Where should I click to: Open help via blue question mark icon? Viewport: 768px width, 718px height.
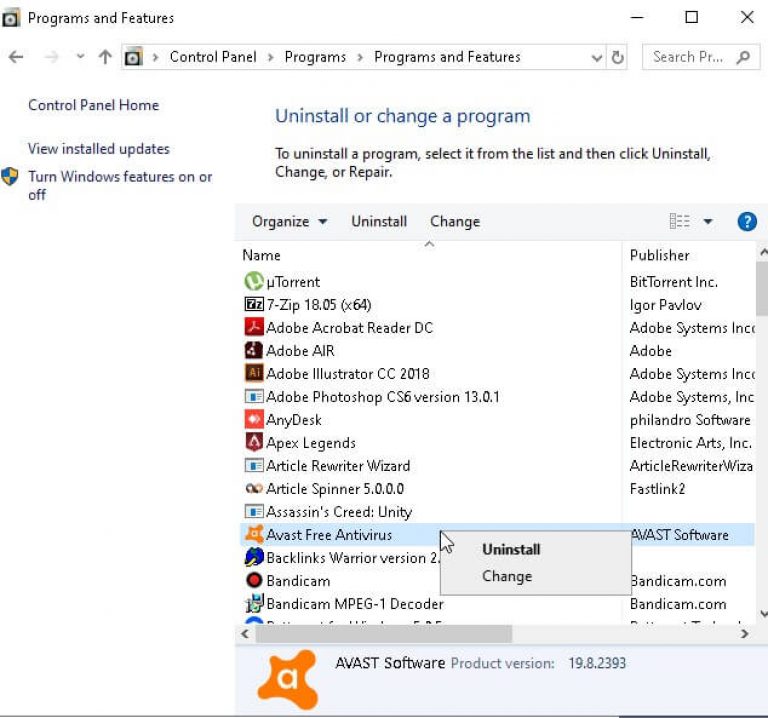[747, 222]
